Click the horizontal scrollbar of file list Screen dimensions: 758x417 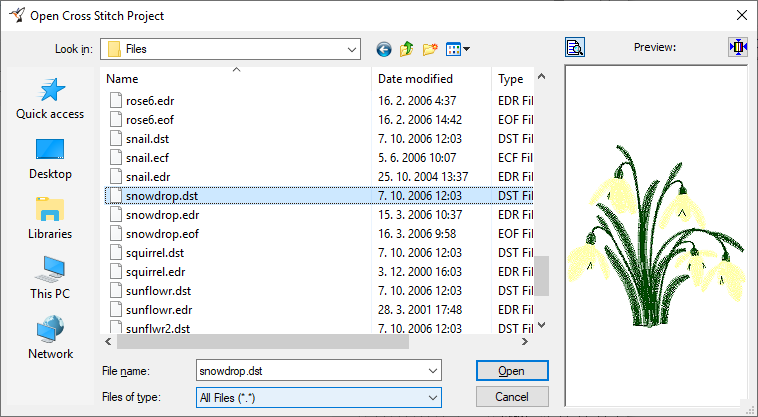pos(317,342)
